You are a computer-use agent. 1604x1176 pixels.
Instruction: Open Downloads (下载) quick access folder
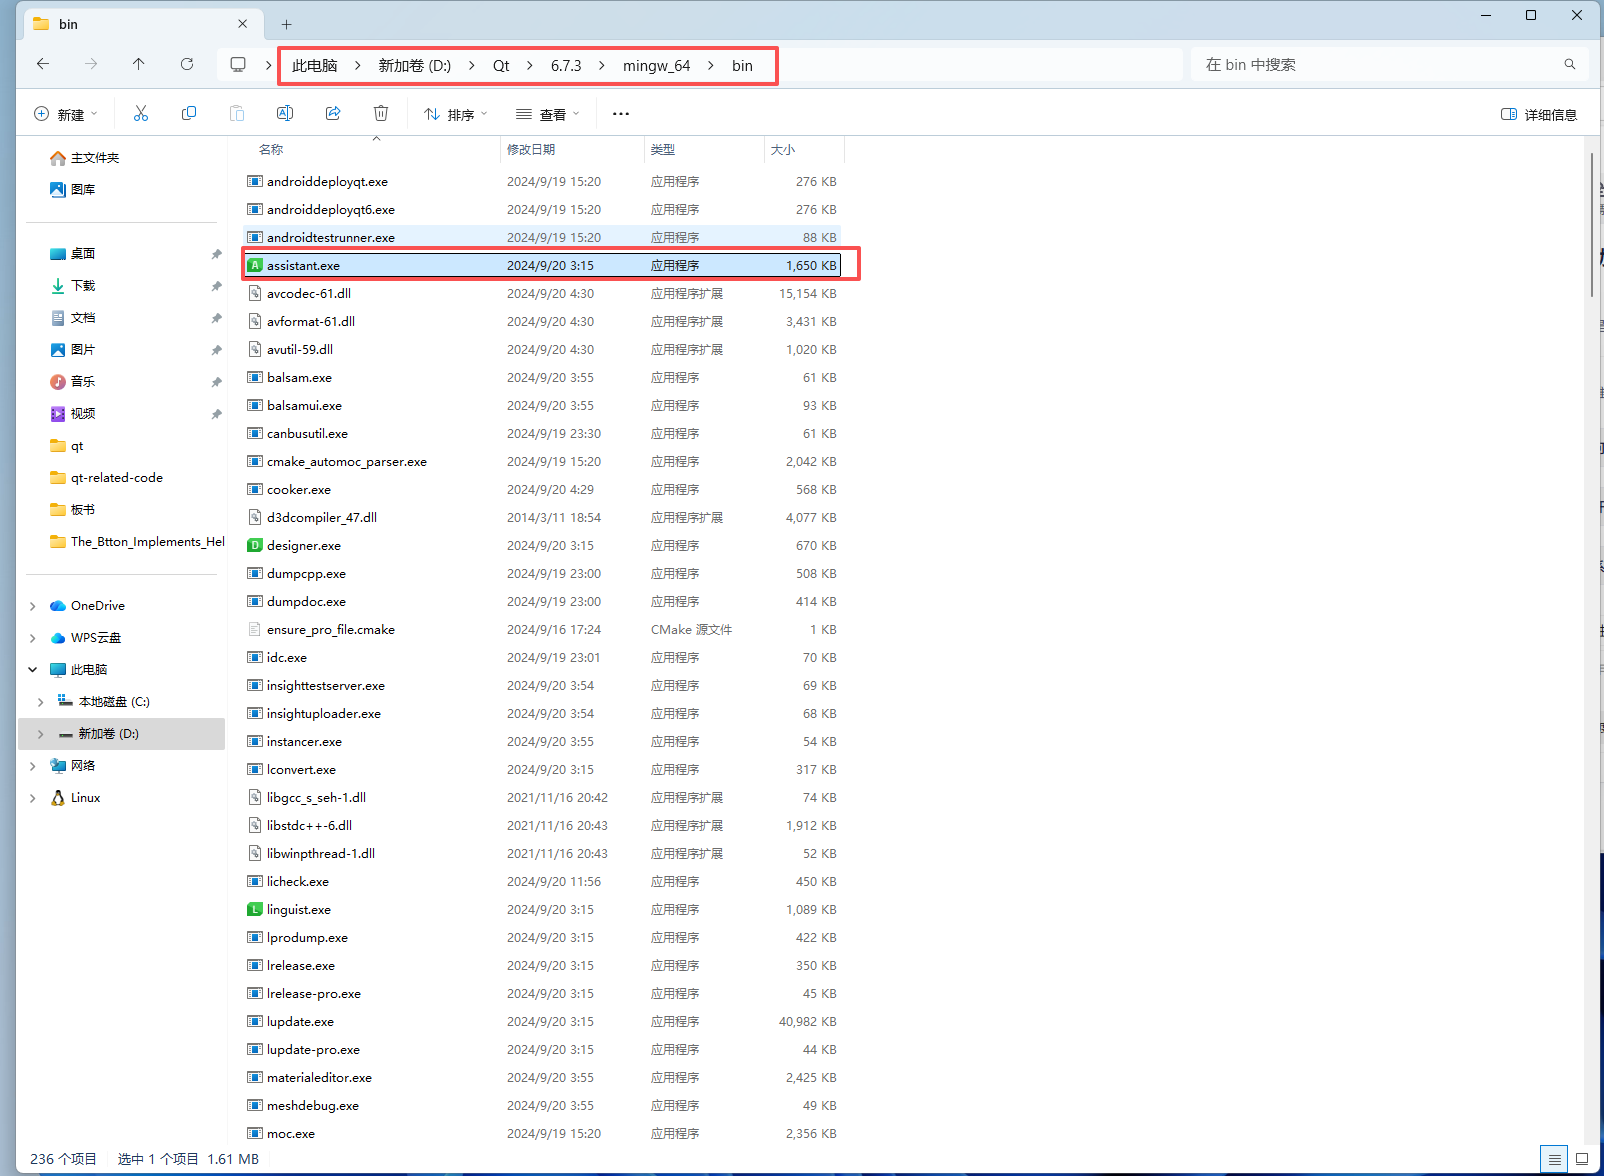73,286
